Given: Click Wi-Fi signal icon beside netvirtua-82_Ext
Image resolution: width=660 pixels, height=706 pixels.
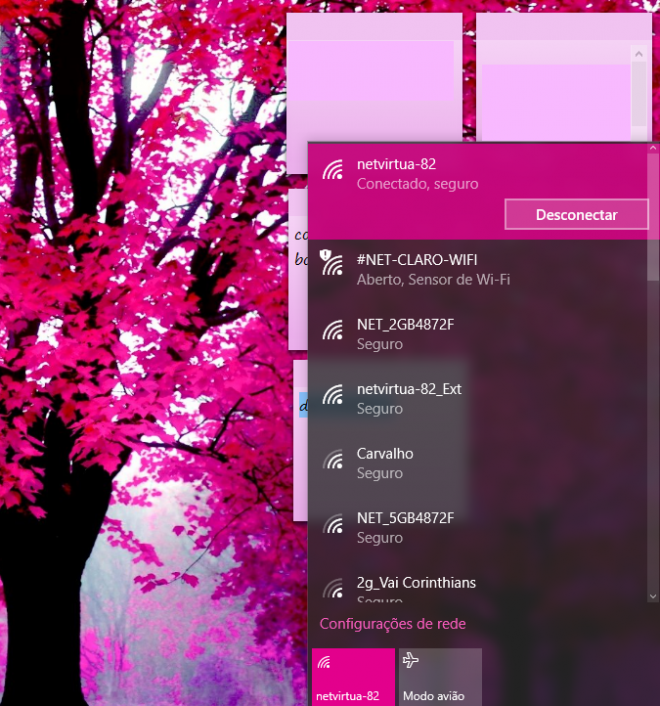Looking at the screenshot, I should click(333, 394).
